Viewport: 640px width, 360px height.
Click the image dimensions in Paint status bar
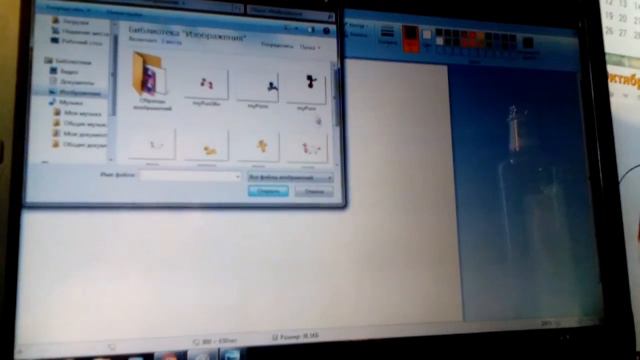pos(215,341)
